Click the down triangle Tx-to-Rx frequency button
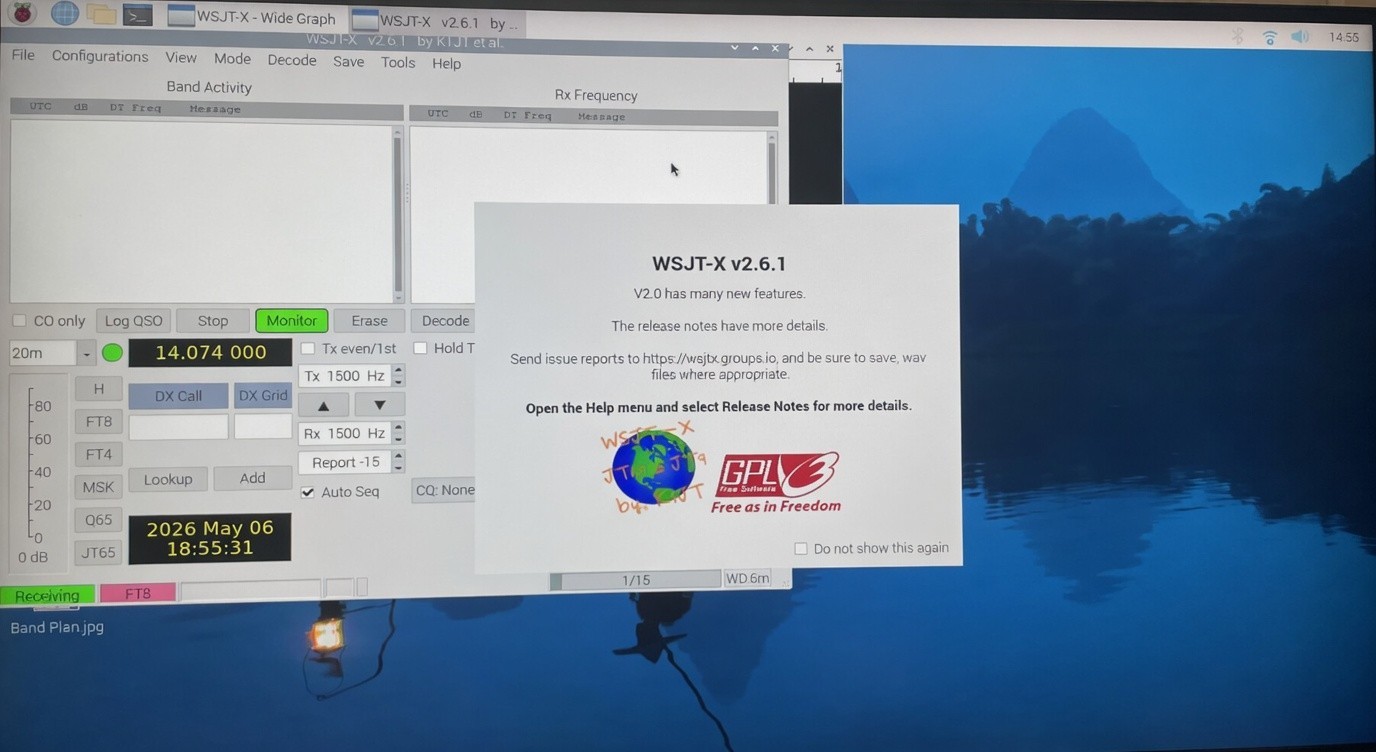Screen dimensions: 1376x752 379,405
